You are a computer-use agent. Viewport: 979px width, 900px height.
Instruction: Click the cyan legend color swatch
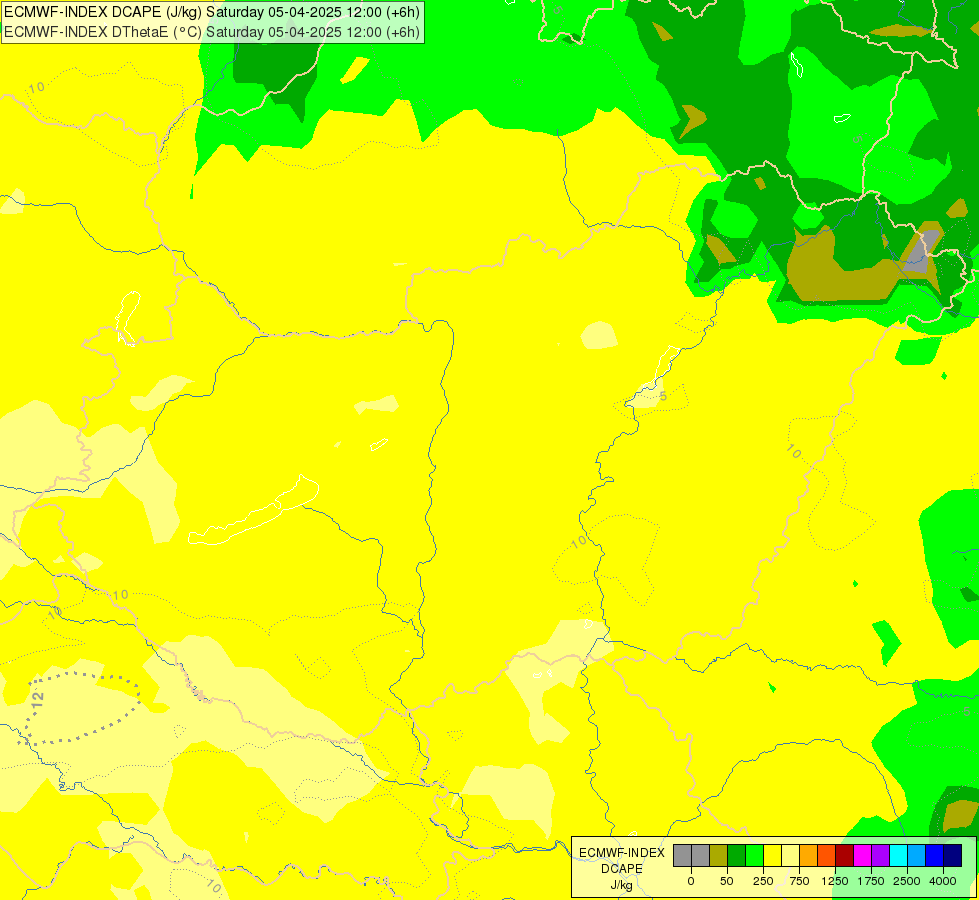[x=898, y=856]
